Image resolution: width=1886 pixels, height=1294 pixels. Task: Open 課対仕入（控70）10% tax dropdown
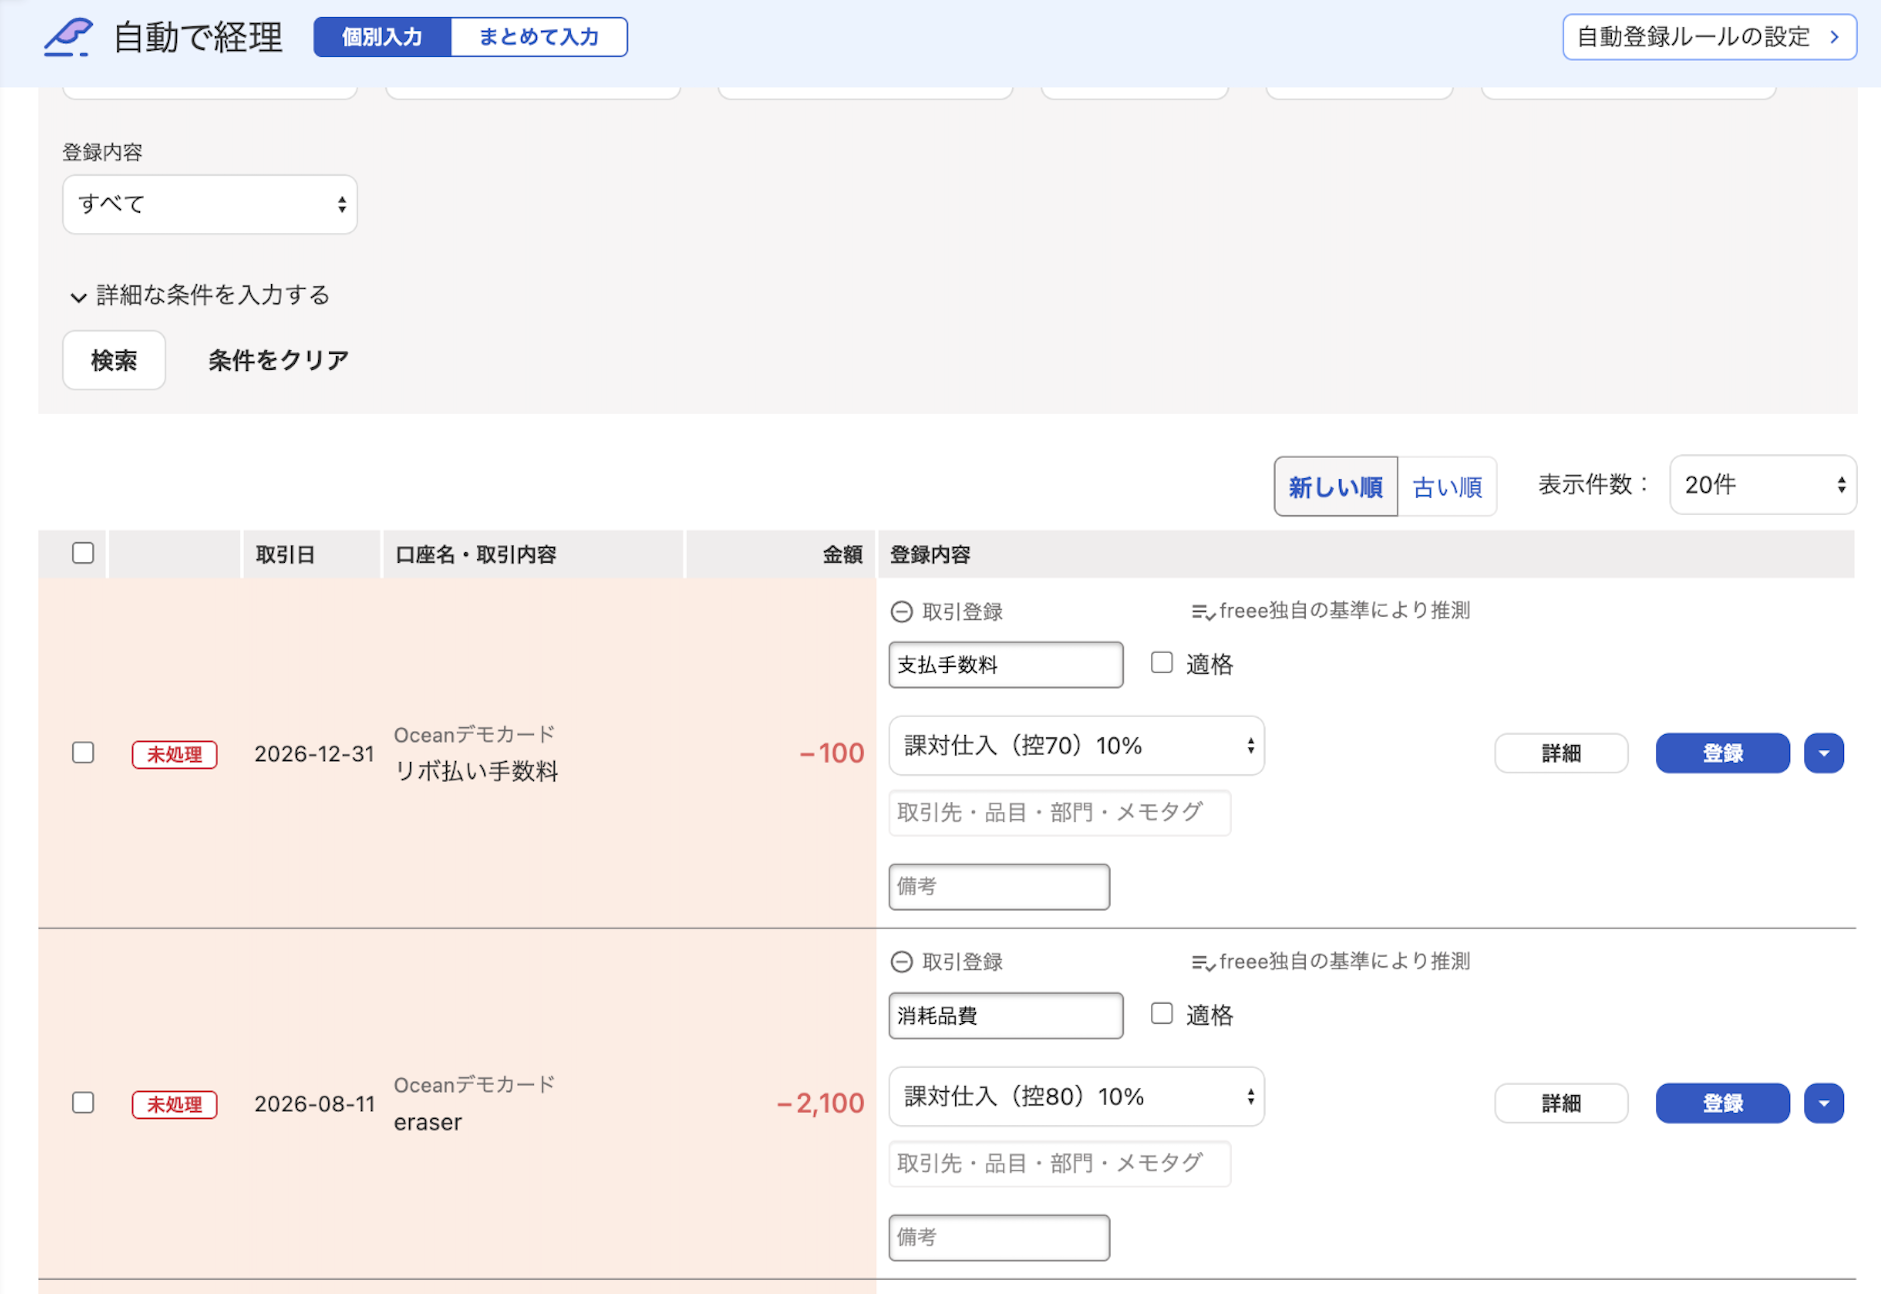click(1077, 746)
